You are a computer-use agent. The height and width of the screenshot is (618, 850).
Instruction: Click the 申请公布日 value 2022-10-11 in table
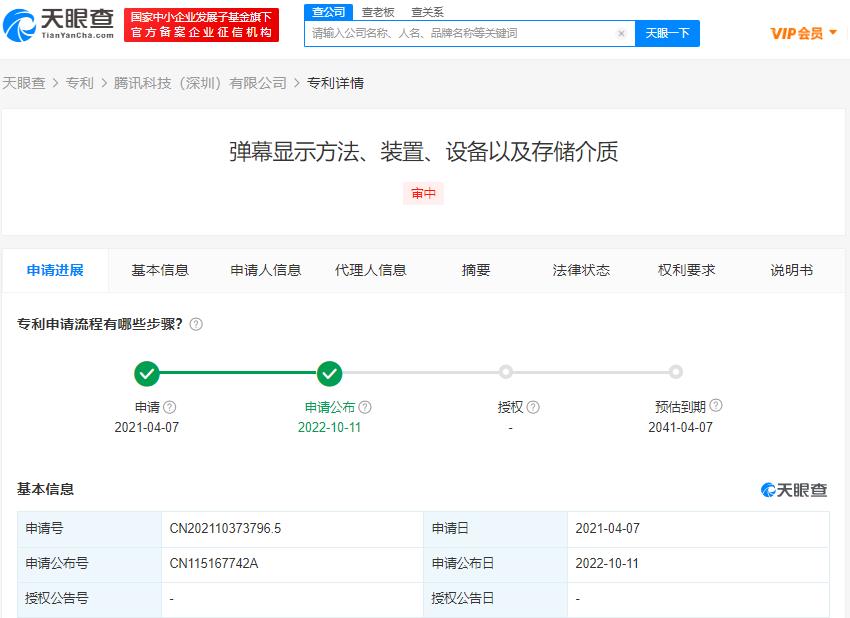tap(607, 563)
